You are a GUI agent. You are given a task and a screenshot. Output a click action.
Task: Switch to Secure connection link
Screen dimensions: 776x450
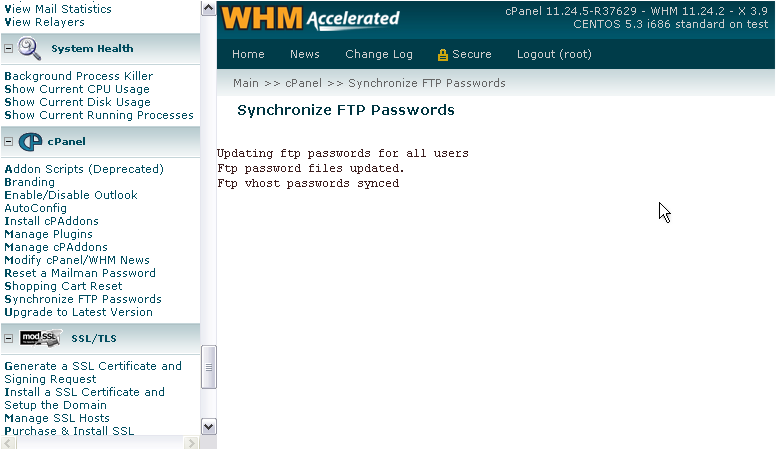click(x=472, y=54)
